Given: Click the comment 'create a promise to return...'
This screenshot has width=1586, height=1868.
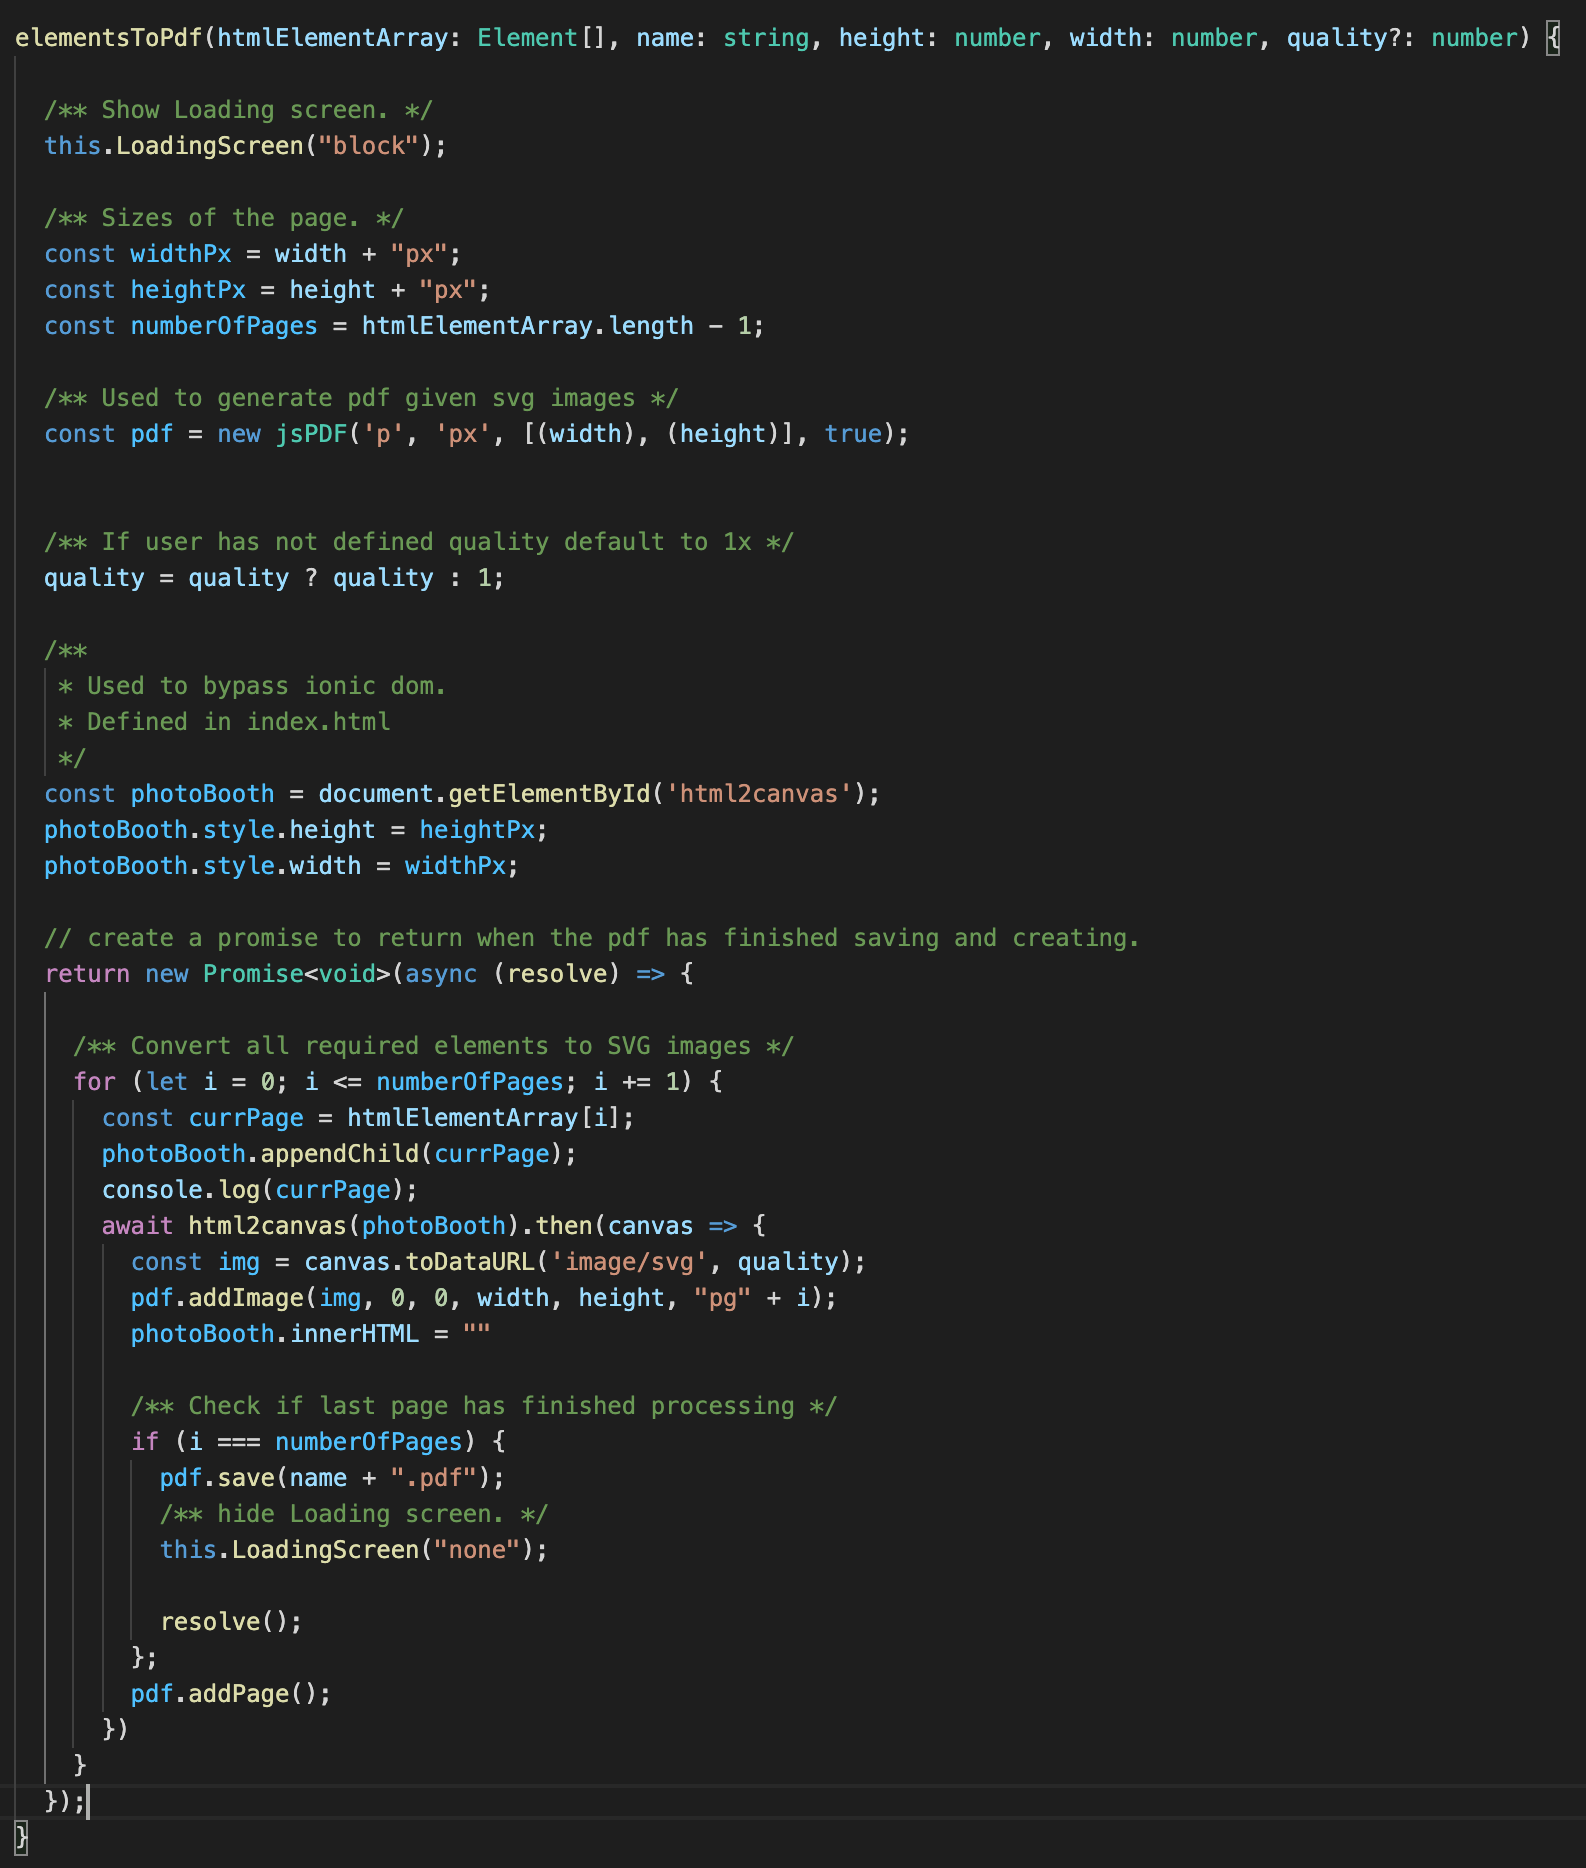Looking at the screenshot, I should (x=592, y=938).
